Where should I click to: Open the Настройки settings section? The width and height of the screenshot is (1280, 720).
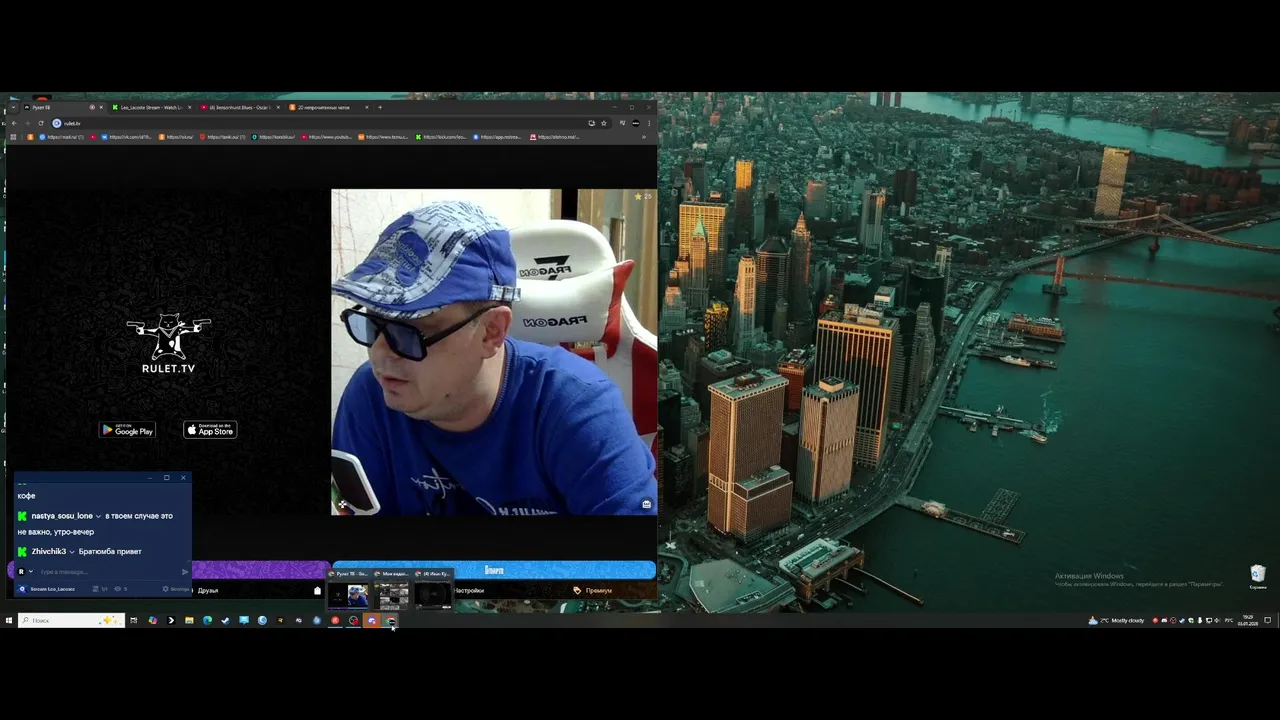point(470,591)
